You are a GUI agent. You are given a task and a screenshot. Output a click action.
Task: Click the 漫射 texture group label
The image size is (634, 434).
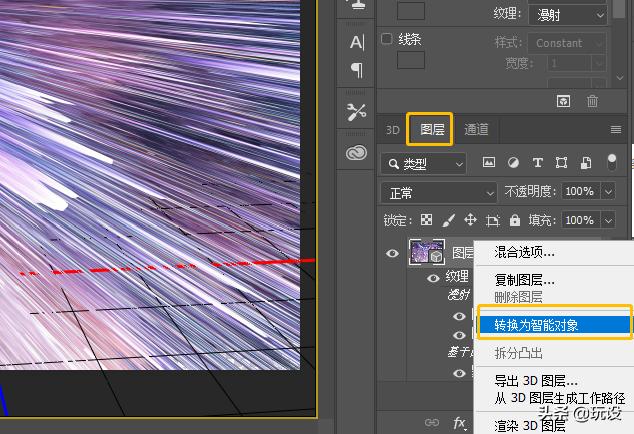pyautogui.click(x=459, y=295)
